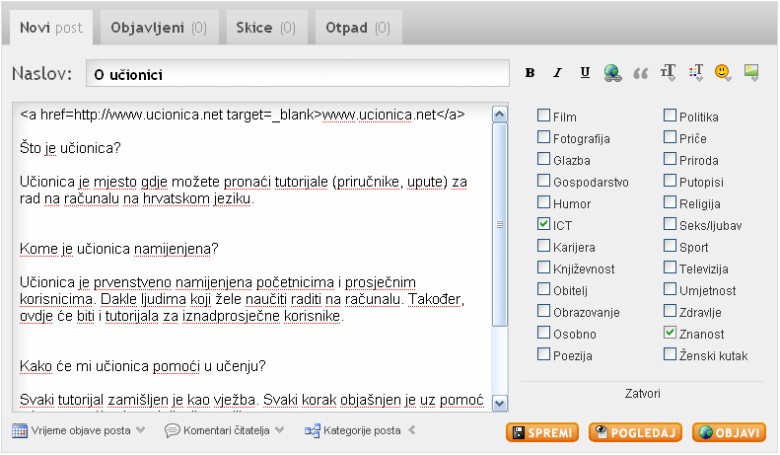Image resolution: width=780 pixels, height=455 pixels.
Task: Check the Glazba category checkbox
Action: 543,159
